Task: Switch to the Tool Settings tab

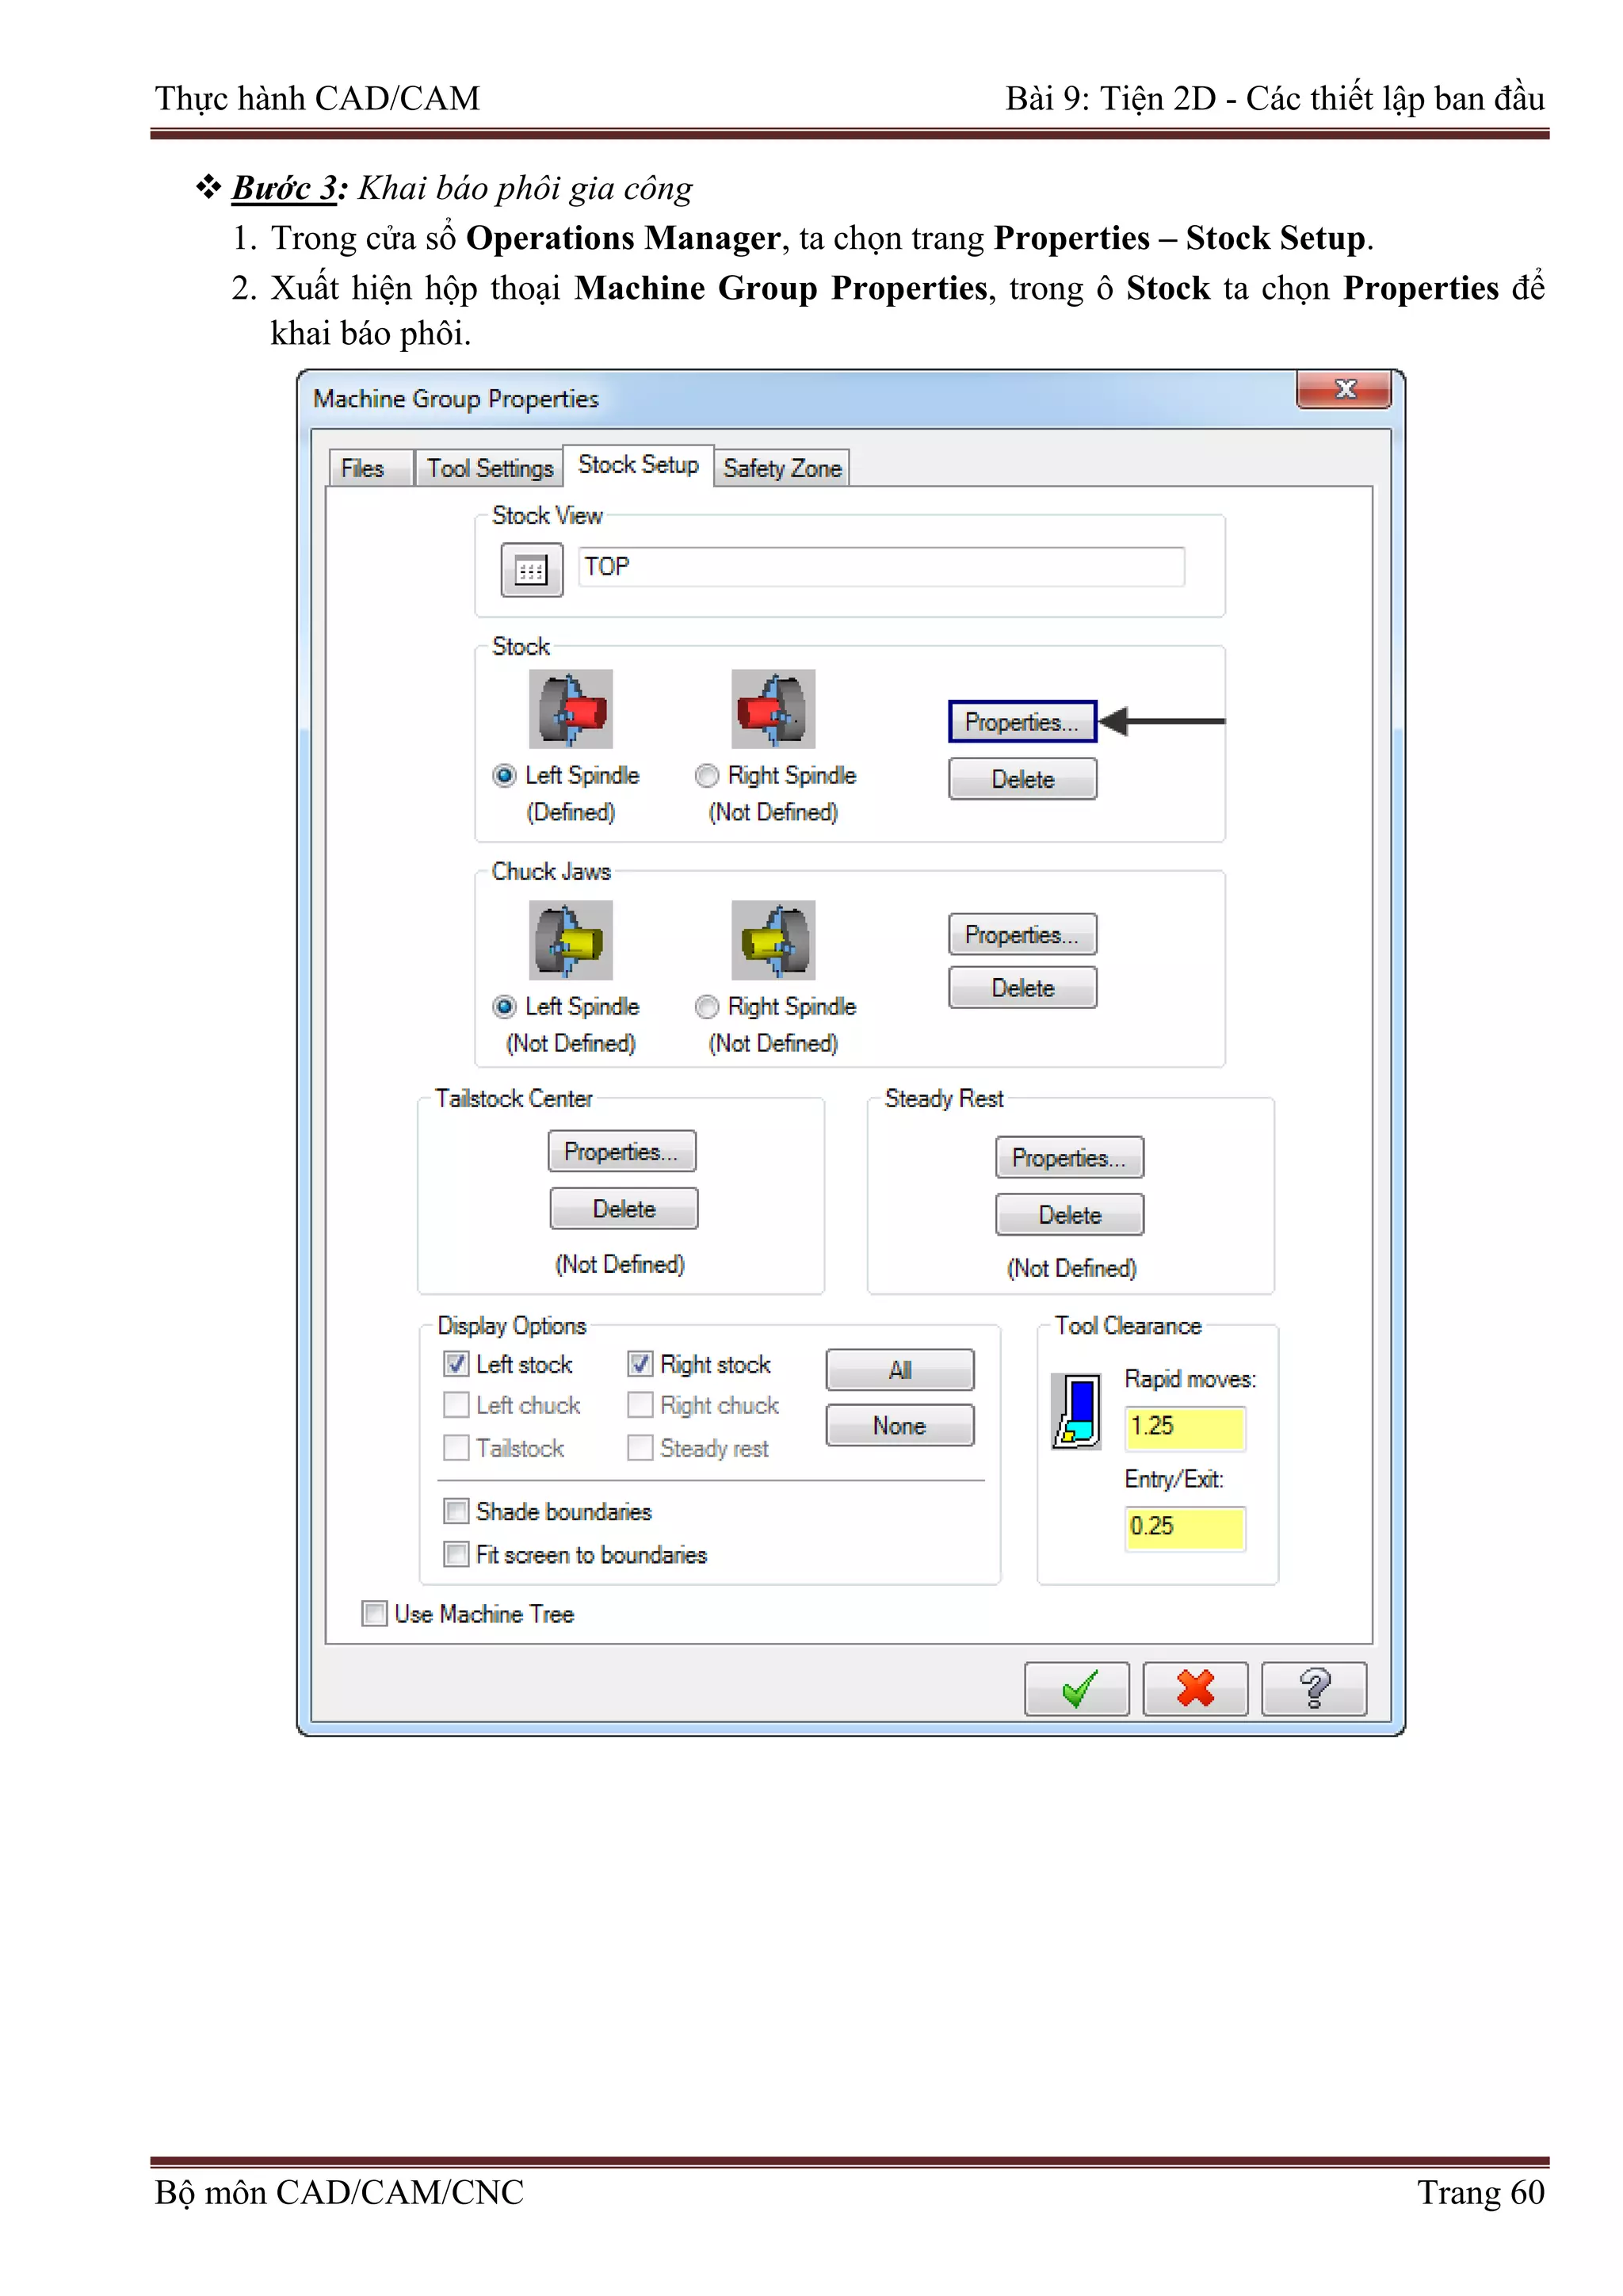Action: pyautogui.click(x=490, y=468)
